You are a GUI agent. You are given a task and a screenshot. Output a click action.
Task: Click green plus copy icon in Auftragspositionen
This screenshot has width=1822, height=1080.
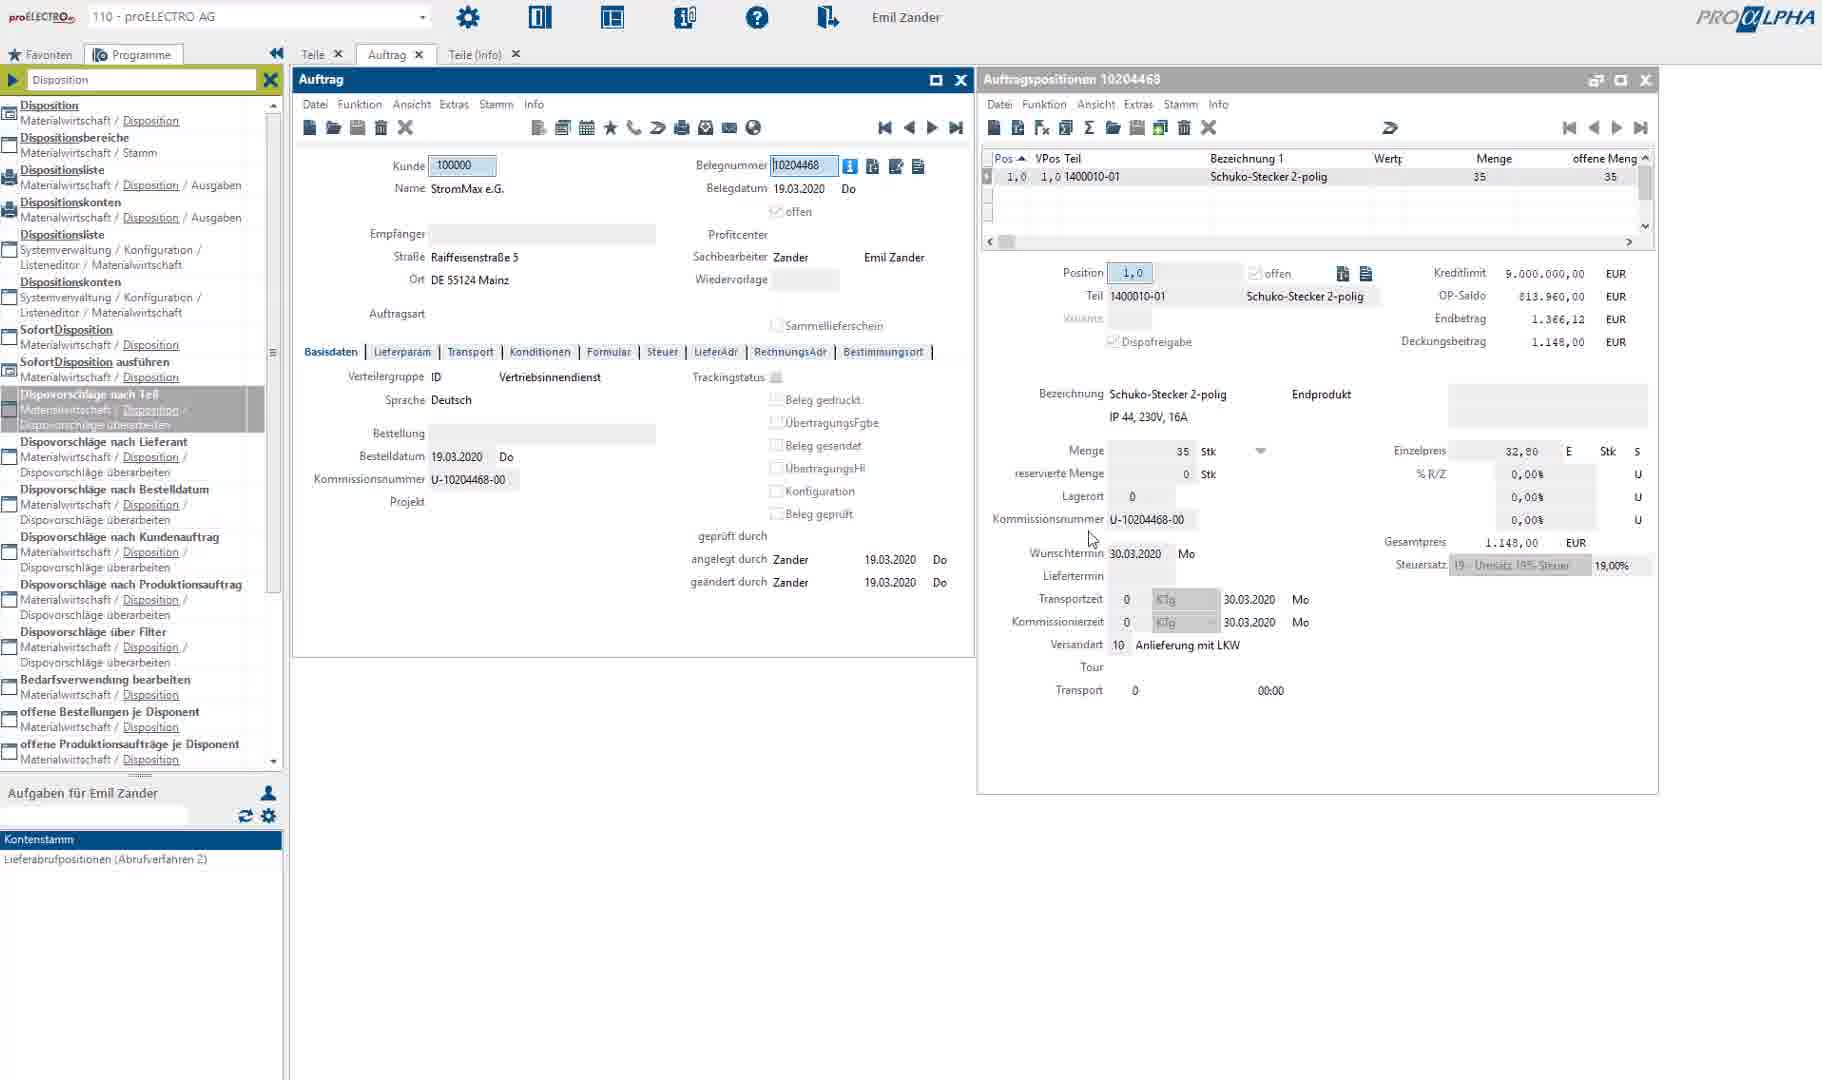coord(1160,128)
